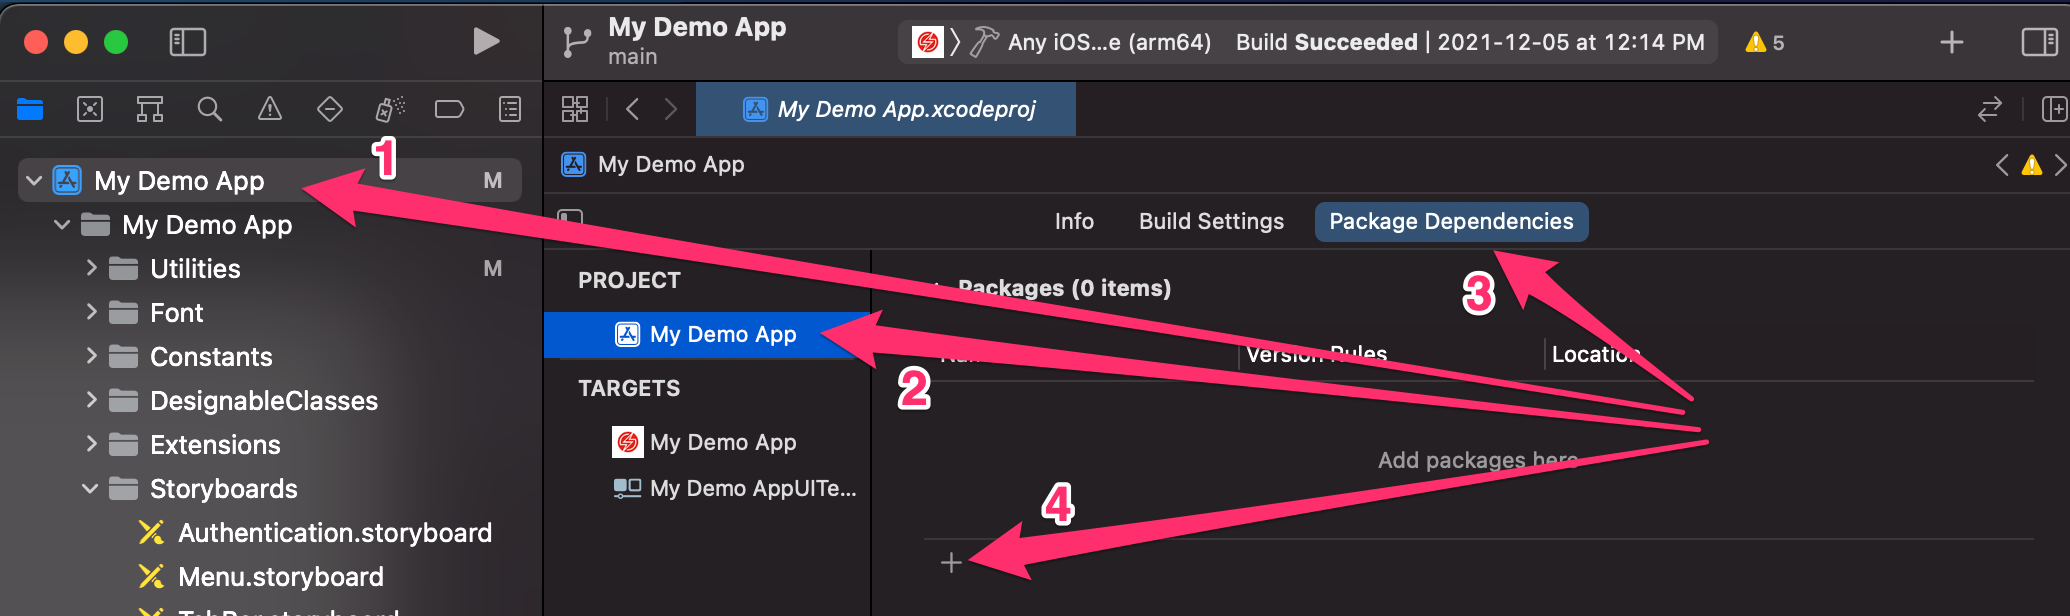The image size is (2070, 616).
Task: Select the Project navigator folder icon
Action: [30, 109]
